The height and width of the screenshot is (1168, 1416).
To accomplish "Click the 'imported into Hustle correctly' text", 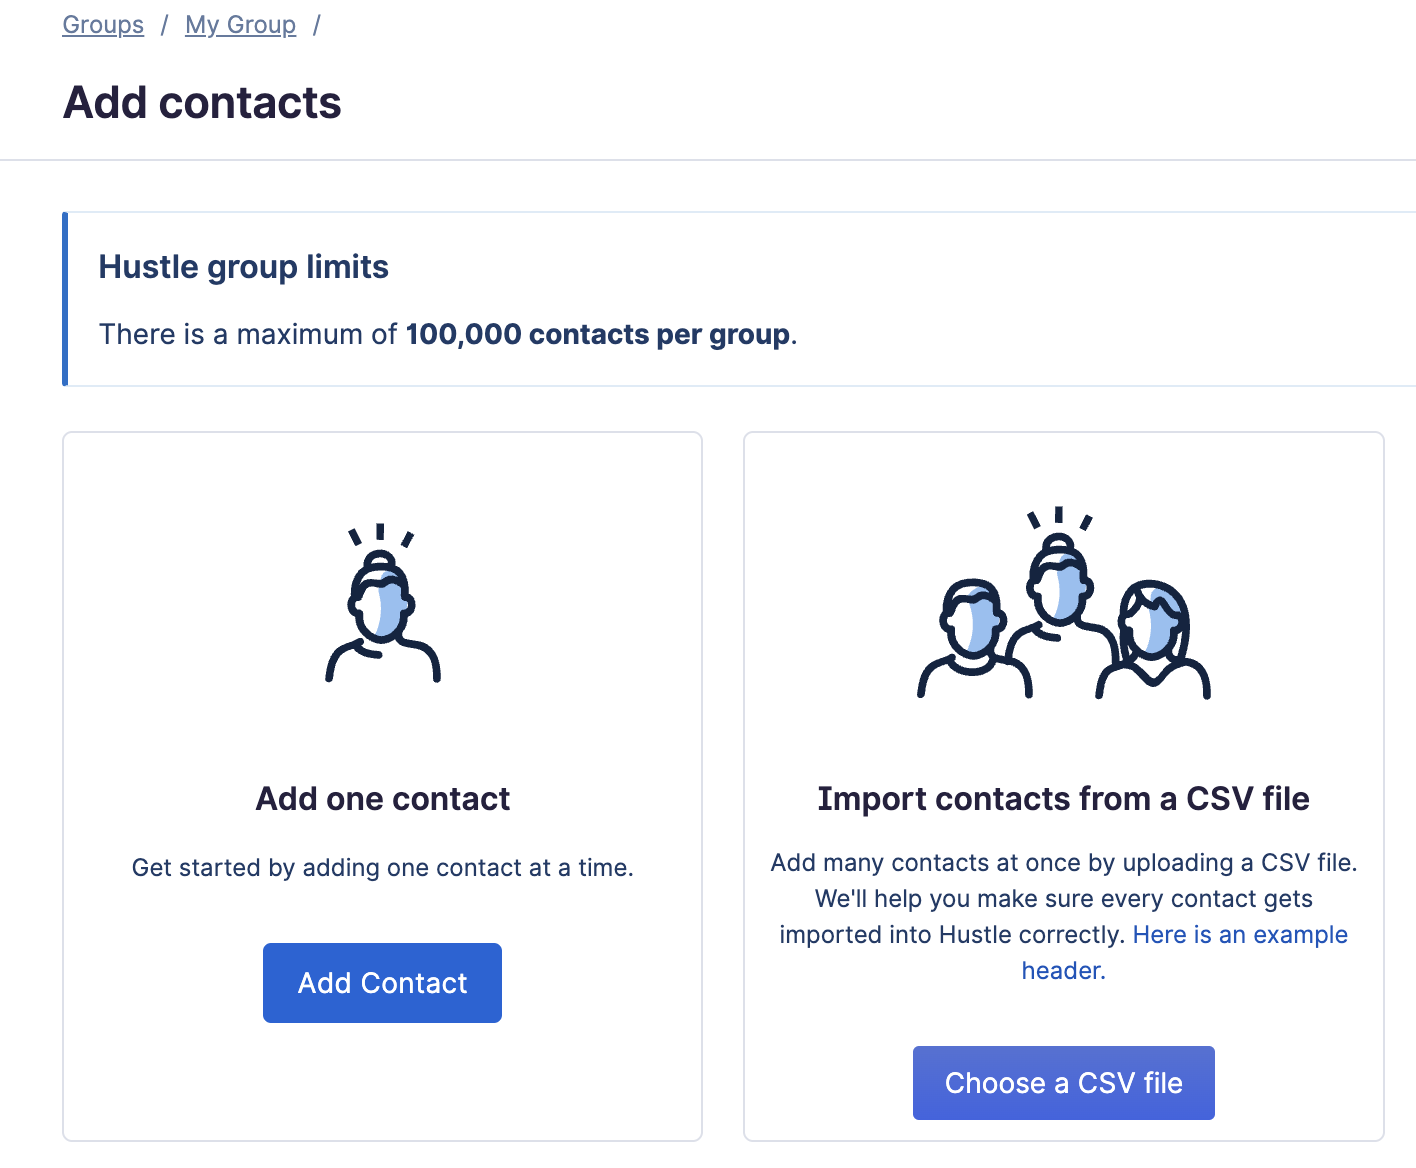I will (x=952, y=935).
